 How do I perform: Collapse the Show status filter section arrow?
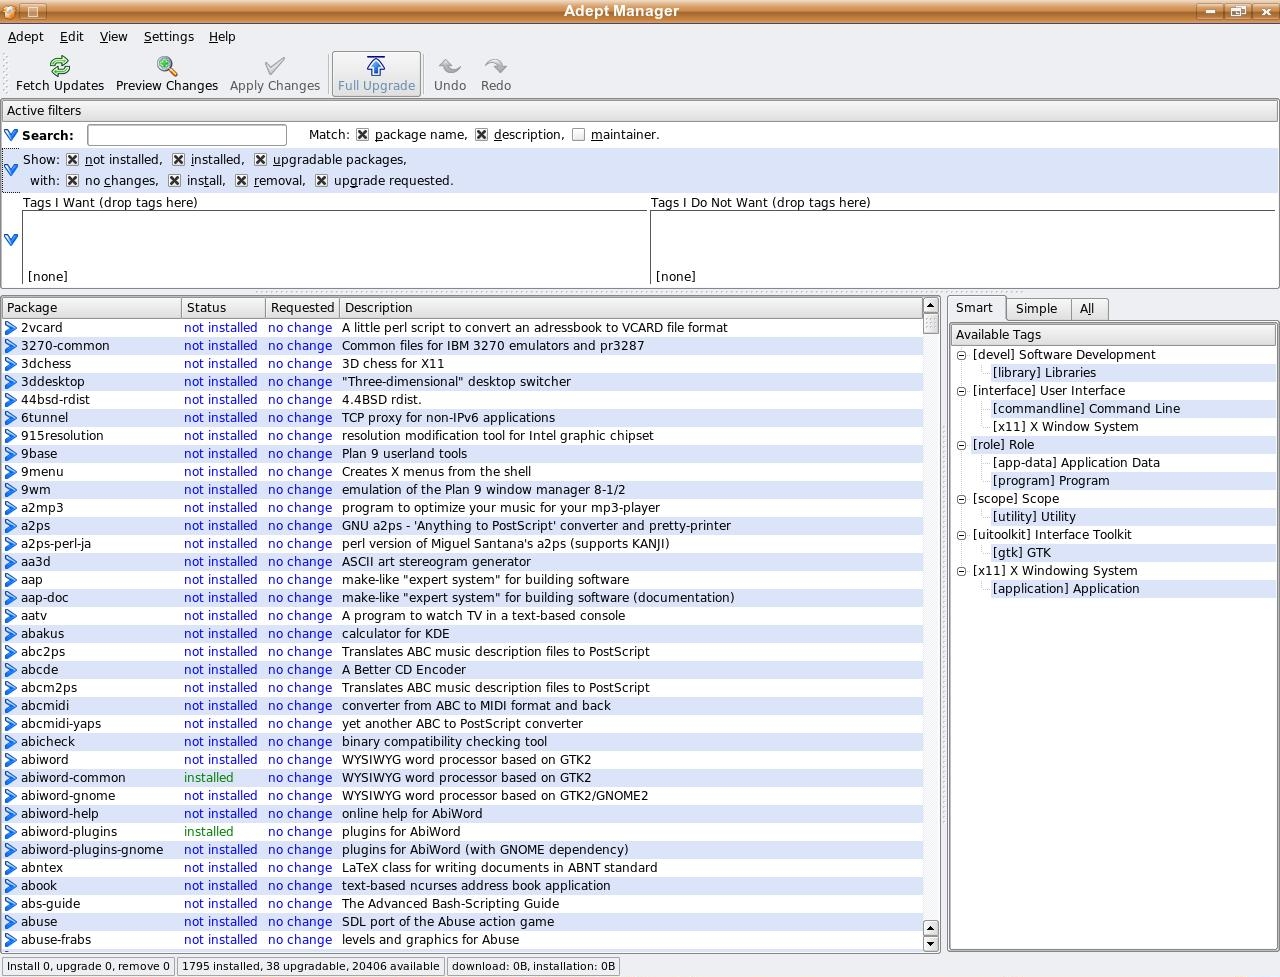(11, 170)
